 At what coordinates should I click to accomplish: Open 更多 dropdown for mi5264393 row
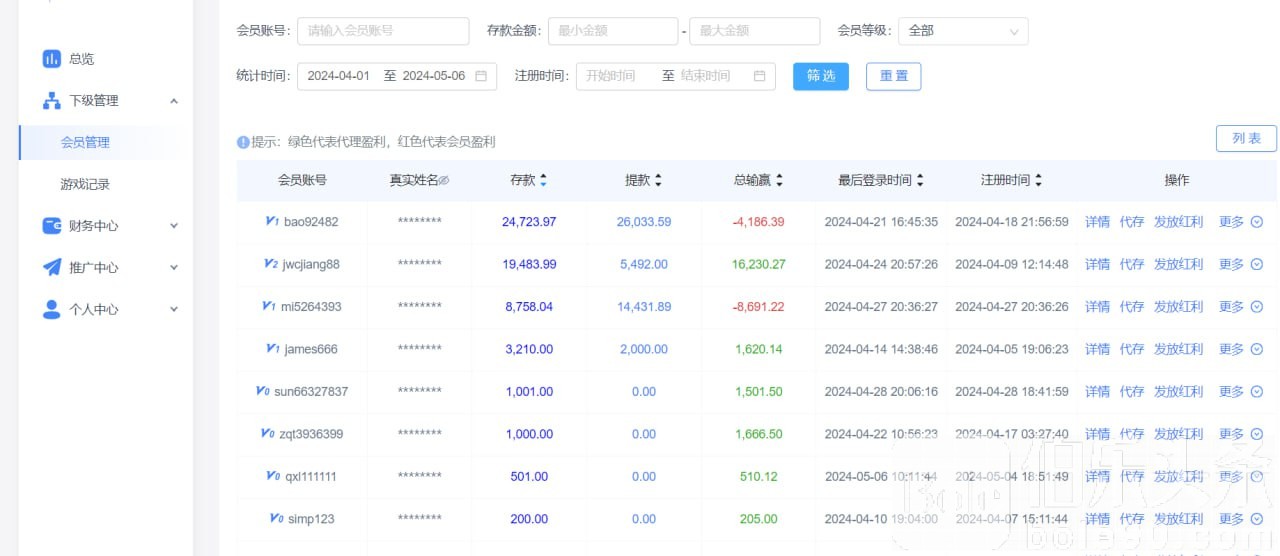pyautogui.click(x=1241, y=307)
